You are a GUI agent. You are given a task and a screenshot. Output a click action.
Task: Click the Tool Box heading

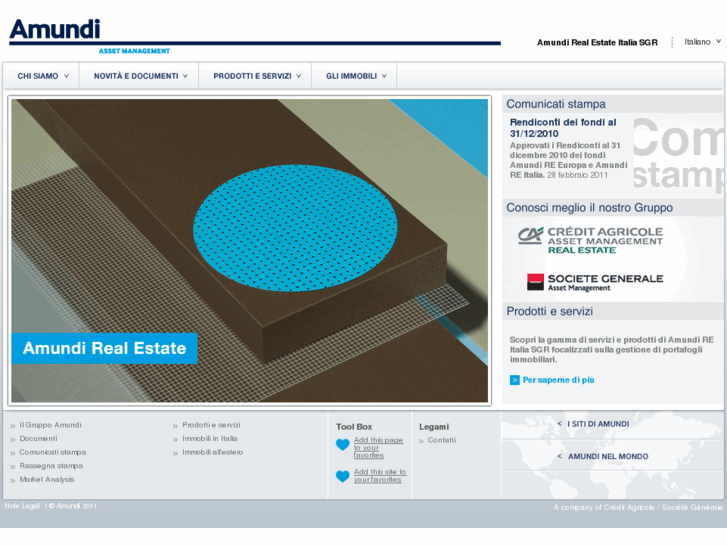pyautogui.click(x=354, y=427)
